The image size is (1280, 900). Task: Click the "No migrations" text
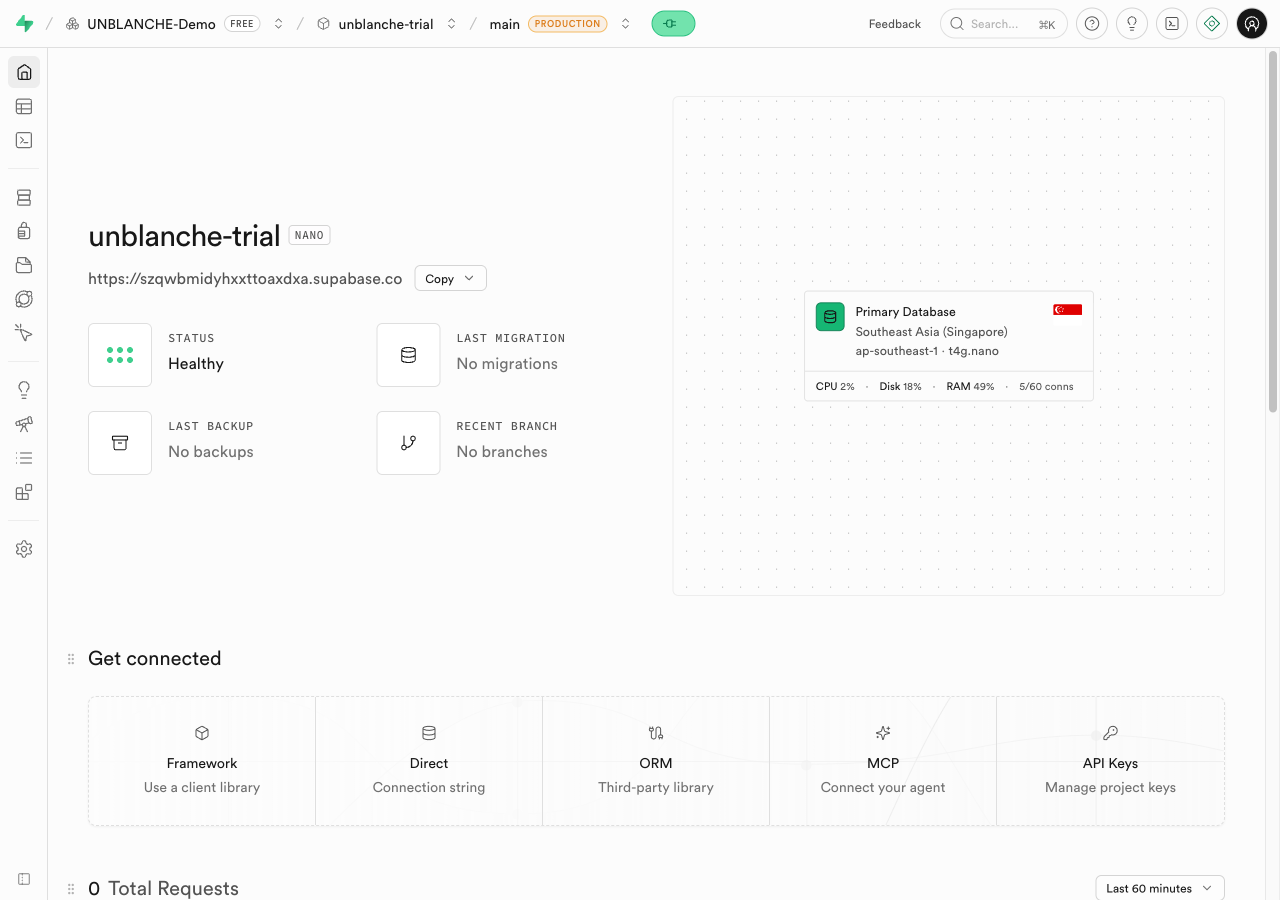pyautogui.click(x=507, y=364)
